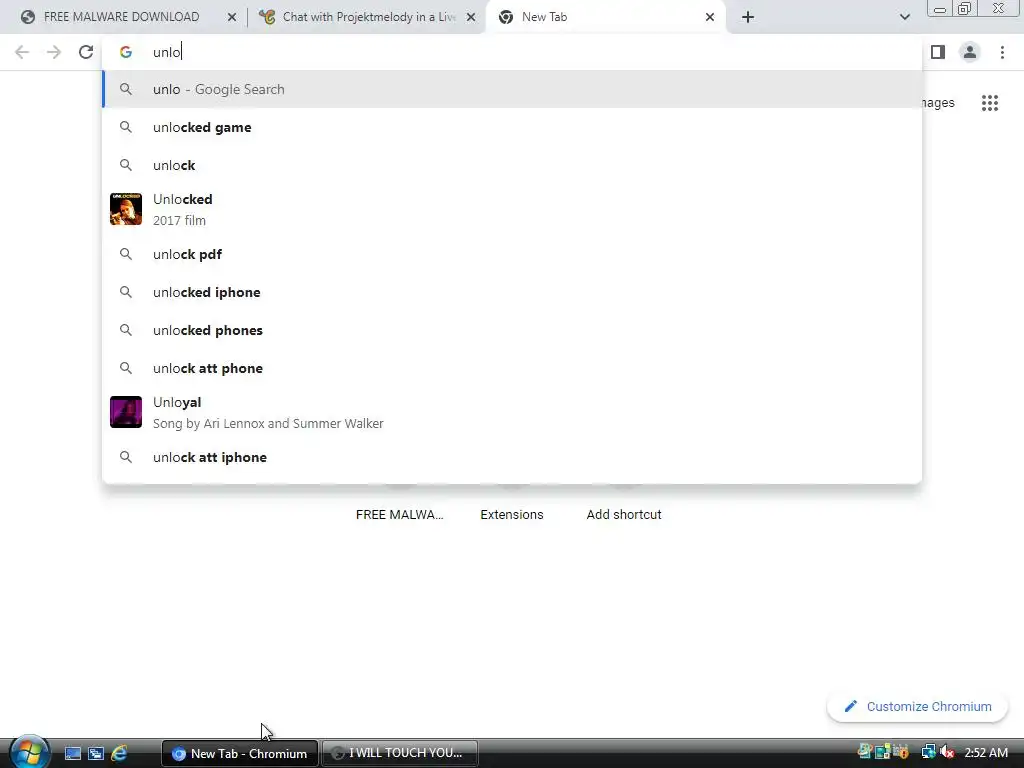
Task: Choose 'unlocked game' suggestion
Action: click(512, 127)
